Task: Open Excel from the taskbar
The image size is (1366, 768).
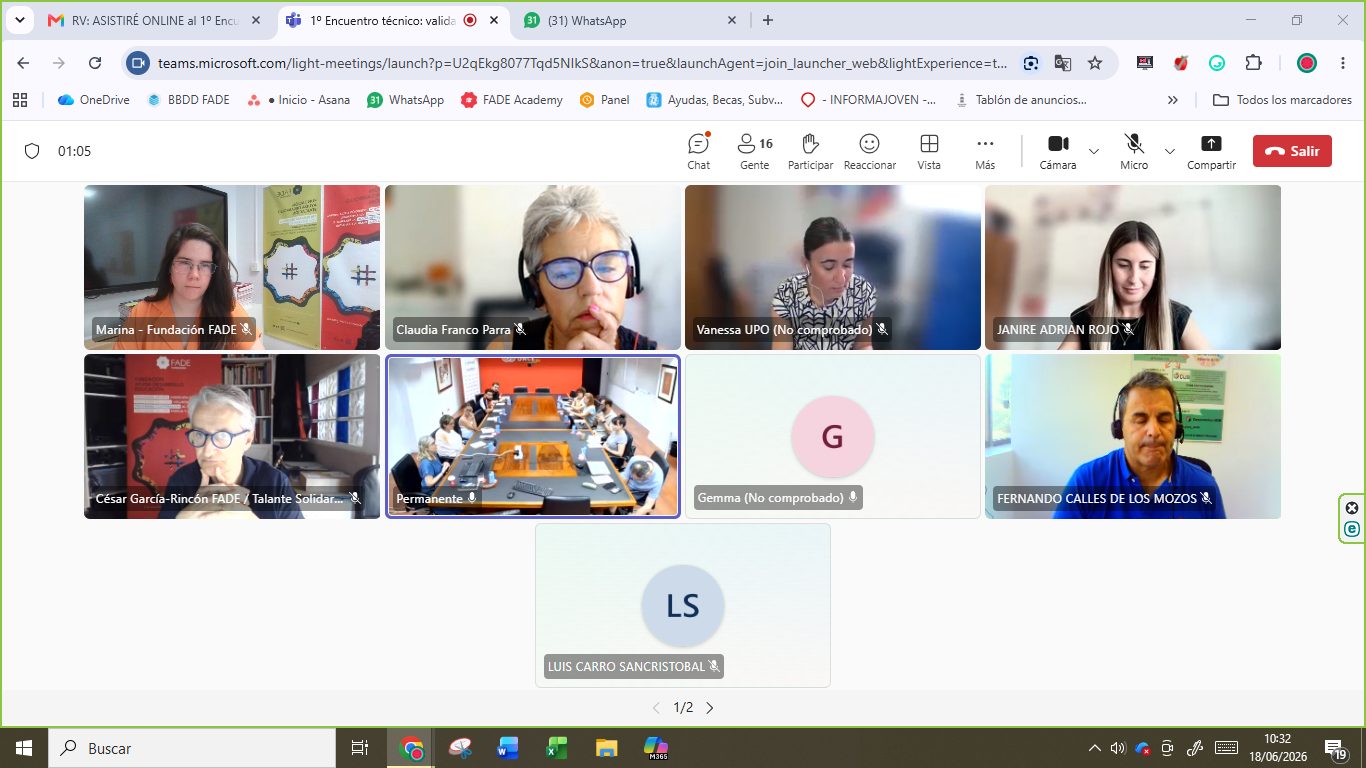Action: tap(556, 748)
